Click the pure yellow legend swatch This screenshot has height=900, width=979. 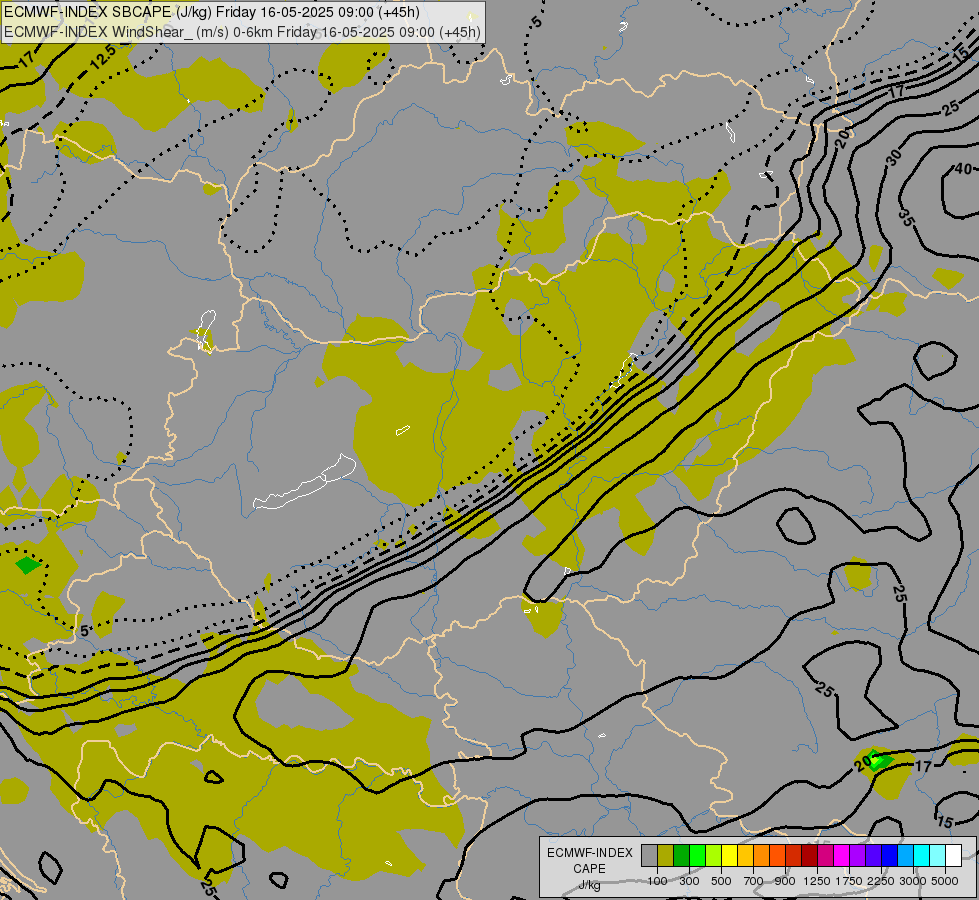[729, 856]
